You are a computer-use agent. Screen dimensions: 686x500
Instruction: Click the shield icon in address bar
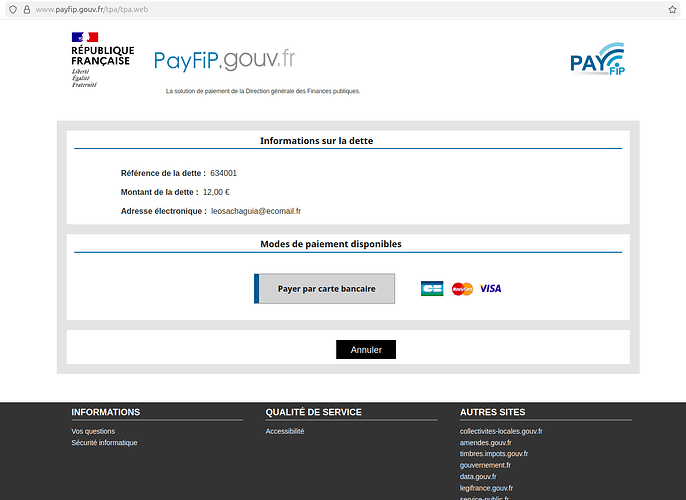pyautogui.click(x=11, y=9)
